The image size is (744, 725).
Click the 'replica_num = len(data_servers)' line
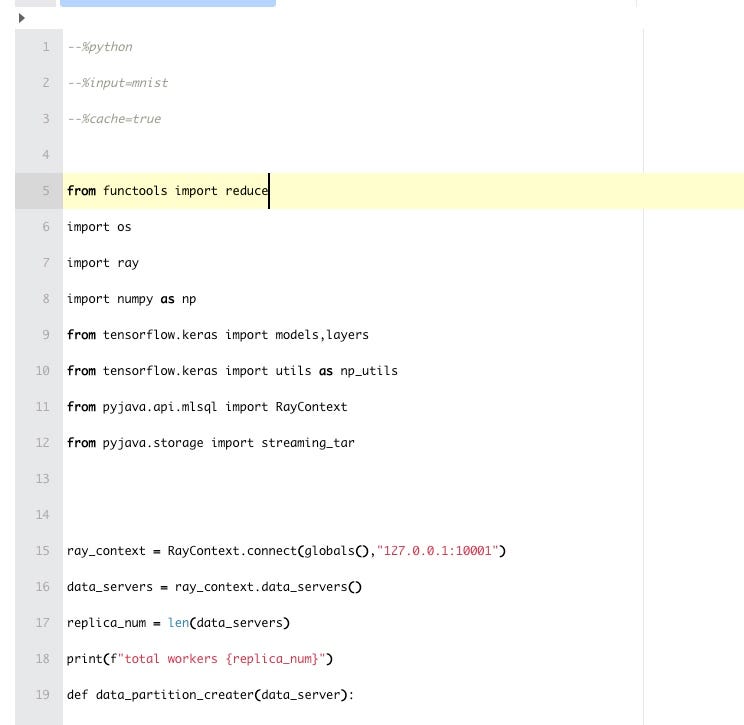tap(178, 623)
